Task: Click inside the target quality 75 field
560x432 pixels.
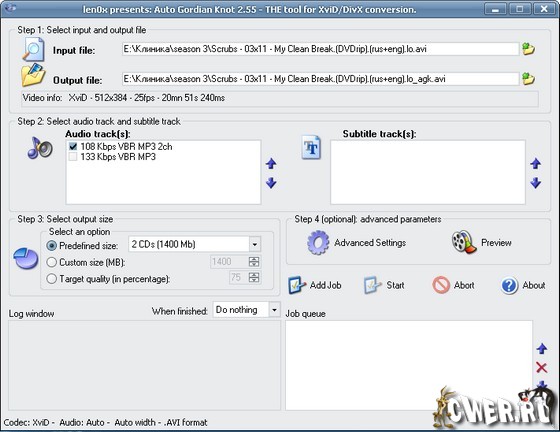Action: click(238, 277)
